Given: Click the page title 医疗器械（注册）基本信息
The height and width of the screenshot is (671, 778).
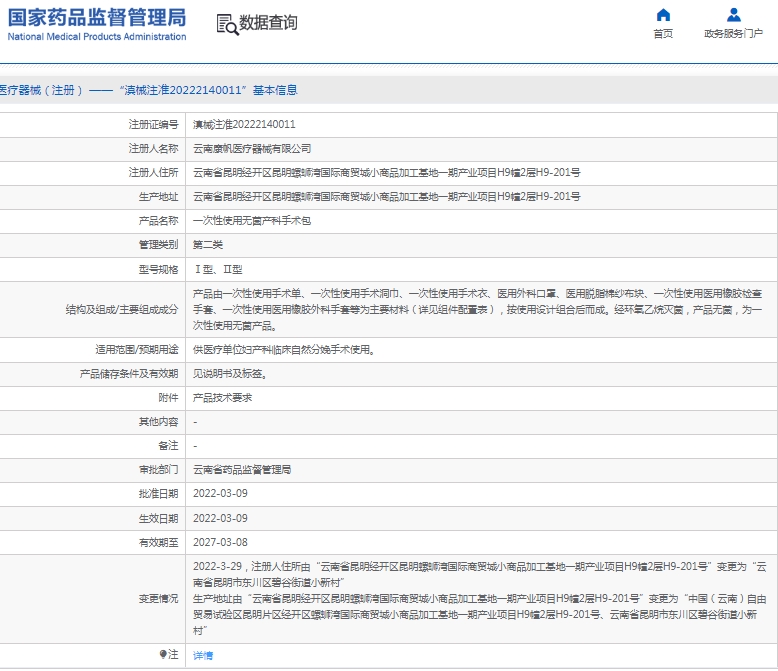Looking at the screenshot, I should 148,90.
